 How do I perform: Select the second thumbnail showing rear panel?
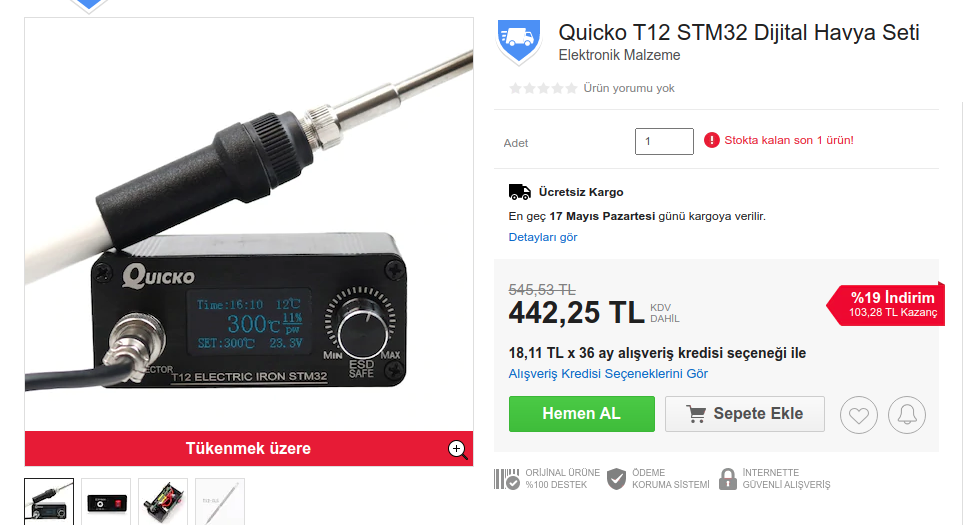(x=106, y=502)
